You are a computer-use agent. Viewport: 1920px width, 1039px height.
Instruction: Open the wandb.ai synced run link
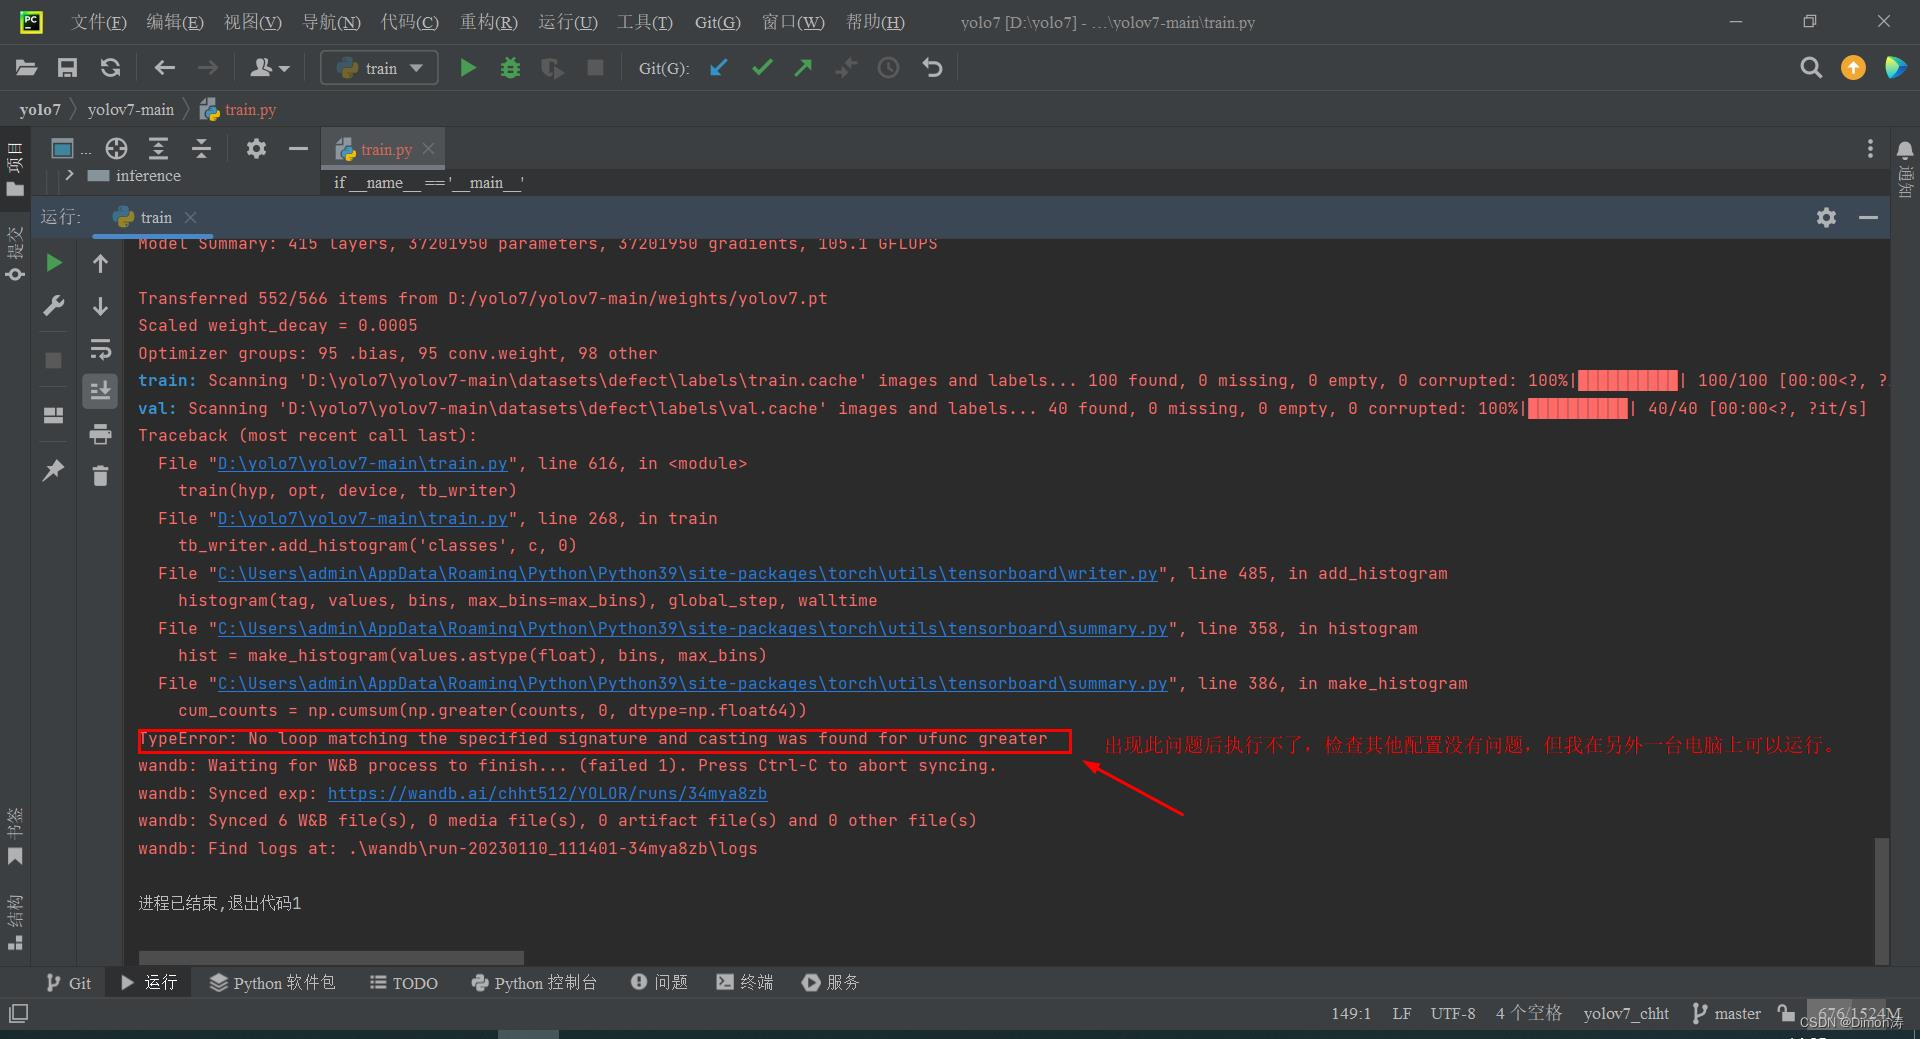[548, 793]
